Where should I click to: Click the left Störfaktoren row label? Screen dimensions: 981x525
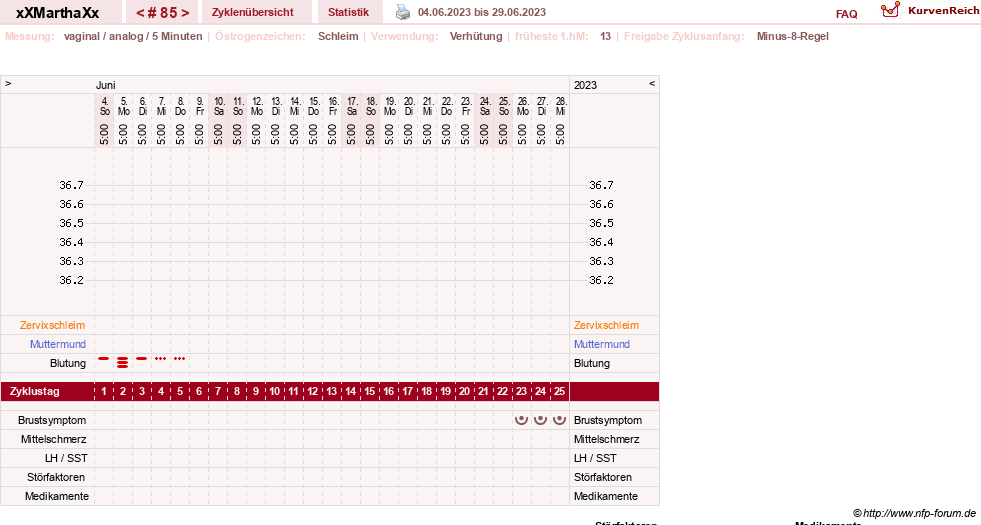click(x=56, y=477)
